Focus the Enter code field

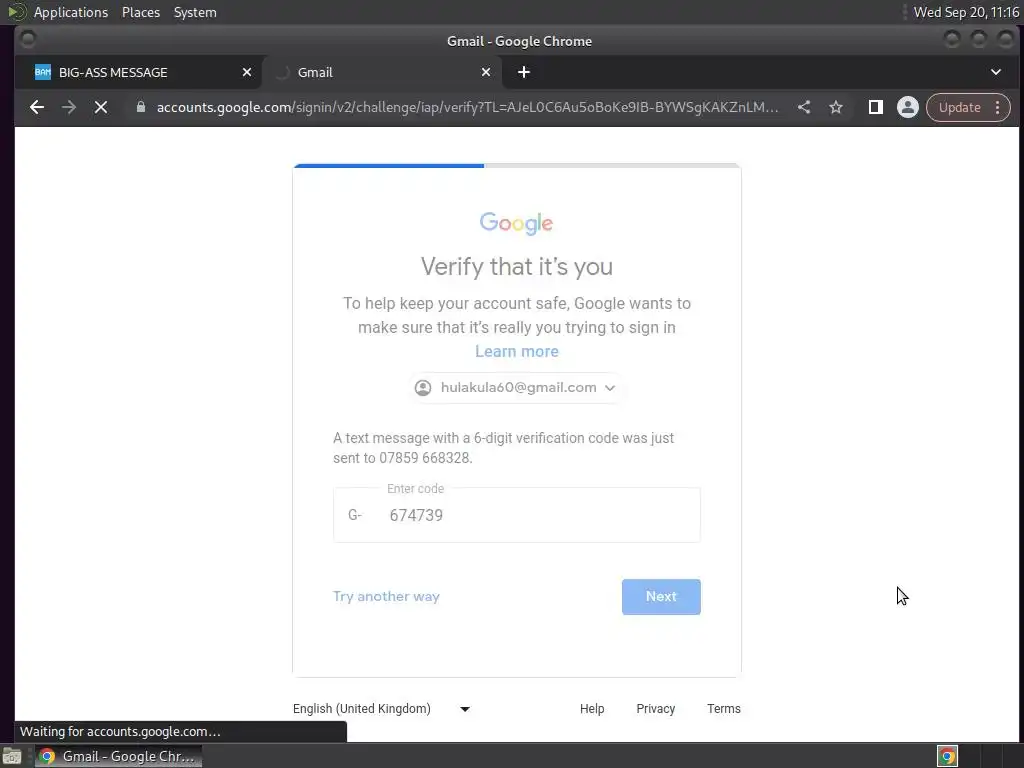tap(517, 515)
